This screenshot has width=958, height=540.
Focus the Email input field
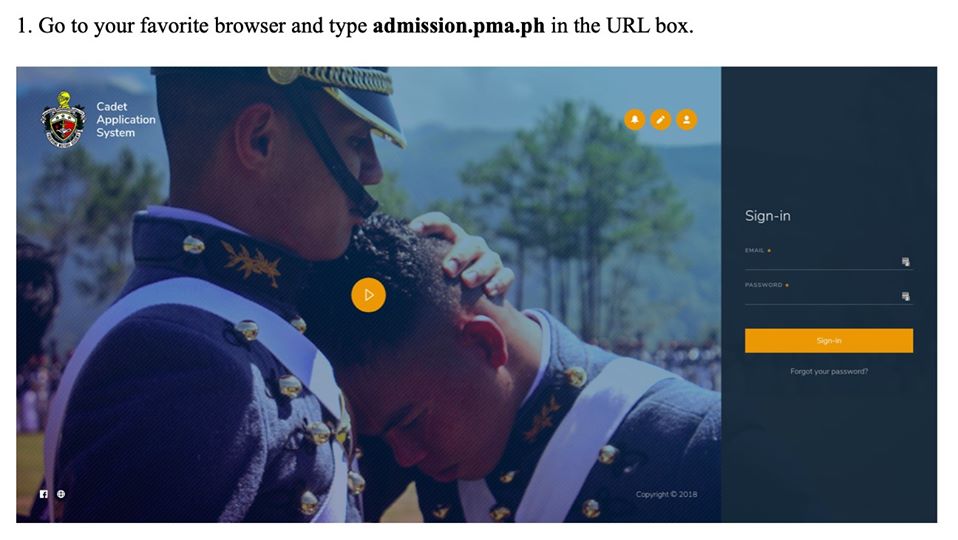point(822,262)
